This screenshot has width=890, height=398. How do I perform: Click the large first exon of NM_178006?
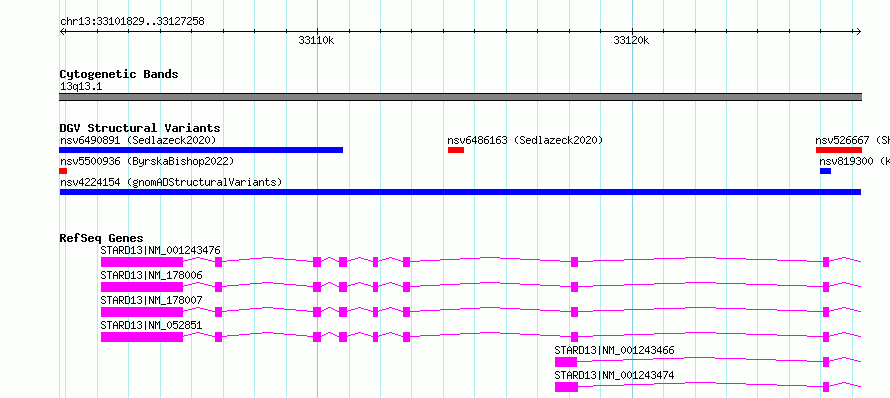[x=142, y=287]
